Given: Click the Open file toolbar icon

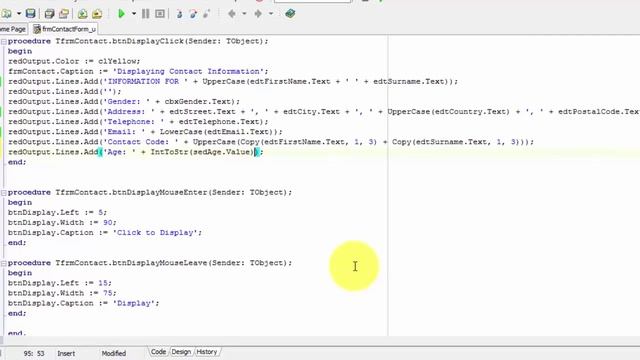Looking at the screenshot, I should (x=6, y=14).
